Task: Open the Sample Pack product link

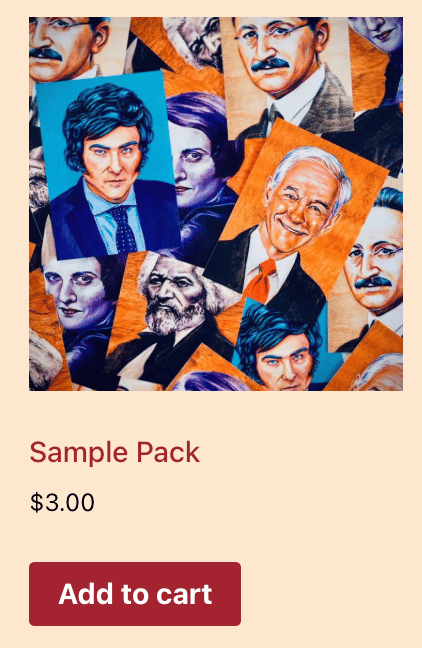Action: tap(114, 453)
